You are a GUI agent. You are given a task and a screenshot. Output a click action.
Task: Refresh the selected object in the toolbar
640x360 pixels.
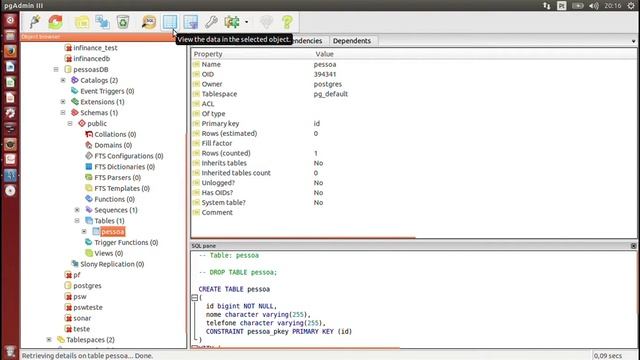coord(56,22)
